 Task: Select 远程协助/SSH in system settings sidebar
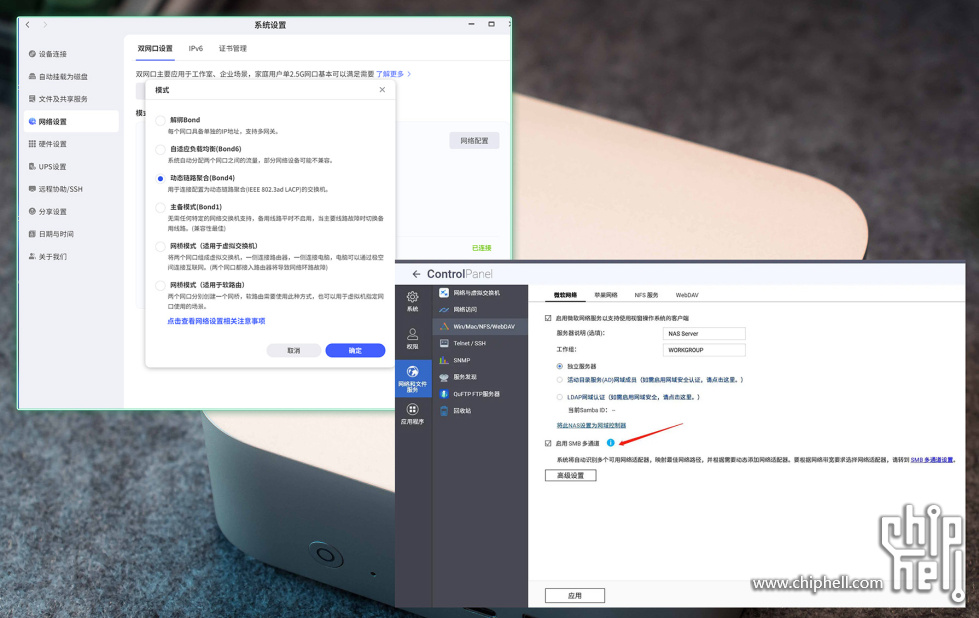click(60, 189)
